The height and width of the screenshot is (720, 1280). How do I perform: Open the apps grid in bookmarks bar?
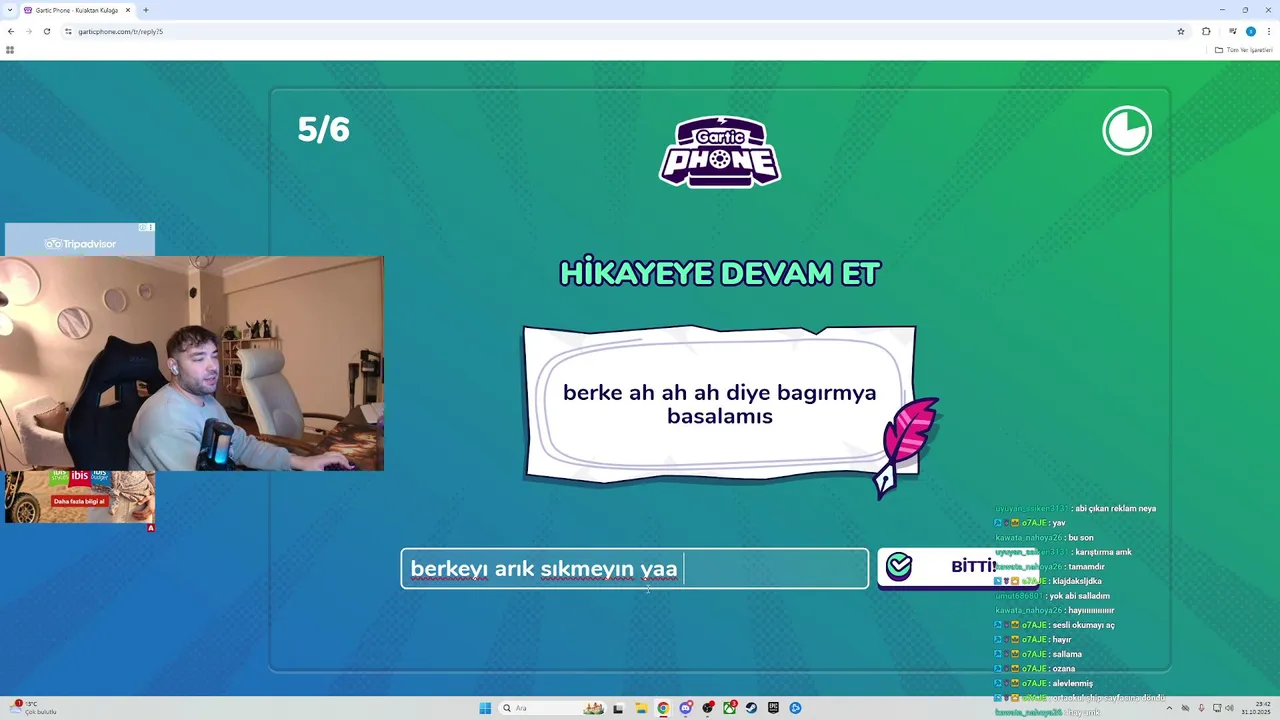[x=10, y=49]
